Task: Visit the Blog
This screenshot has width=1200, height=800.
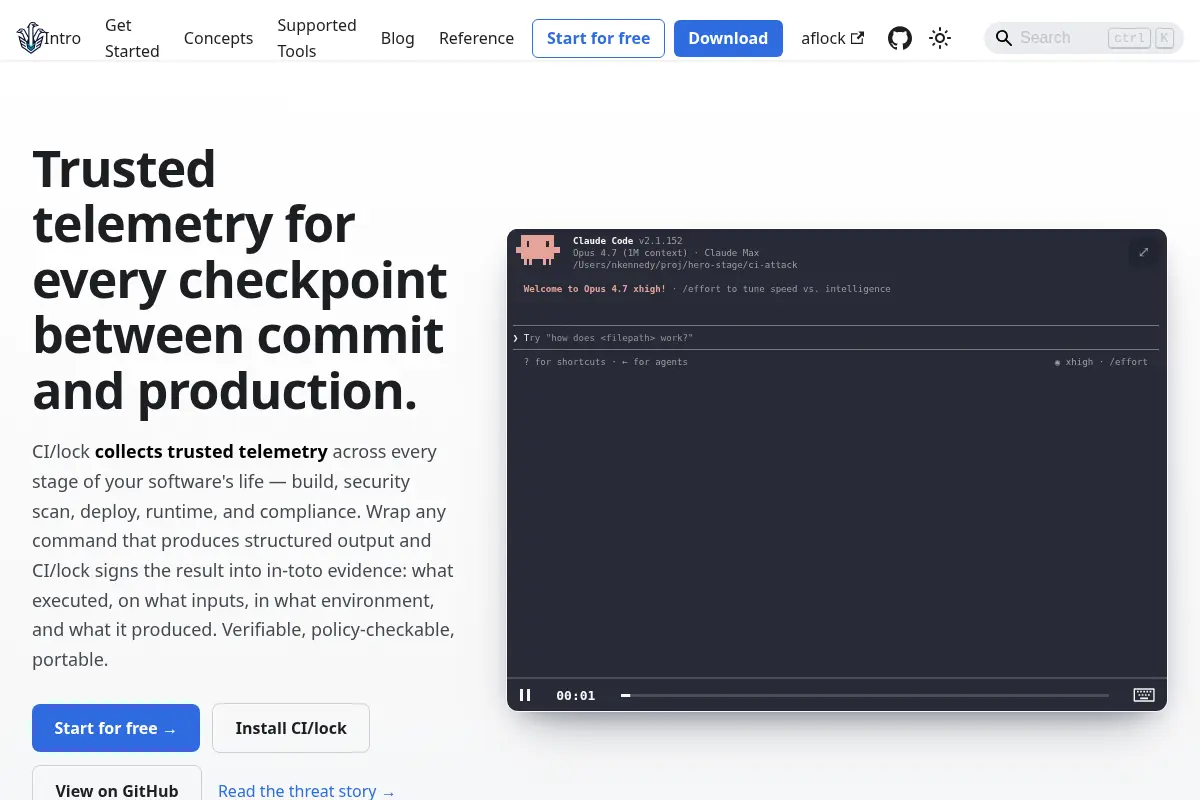Action: (x=397, y=38)
